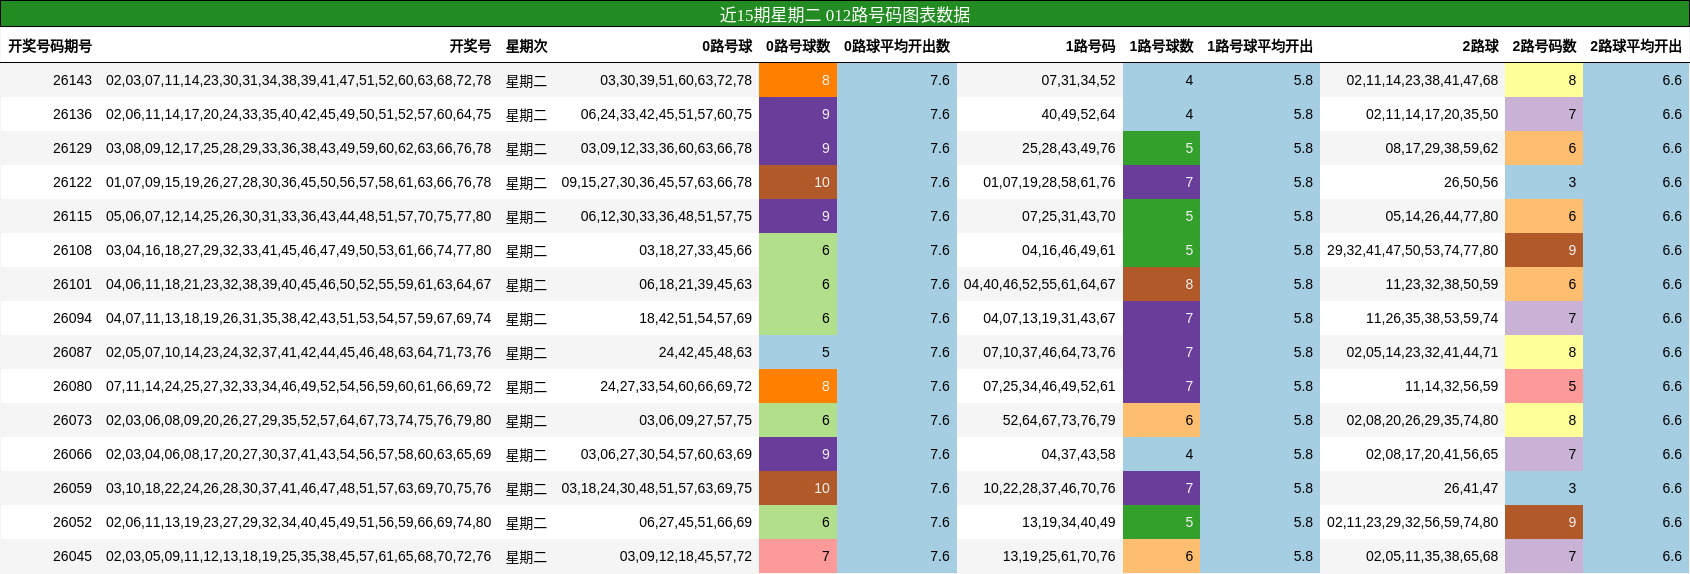Select issue number 26059

click(72, 488)
